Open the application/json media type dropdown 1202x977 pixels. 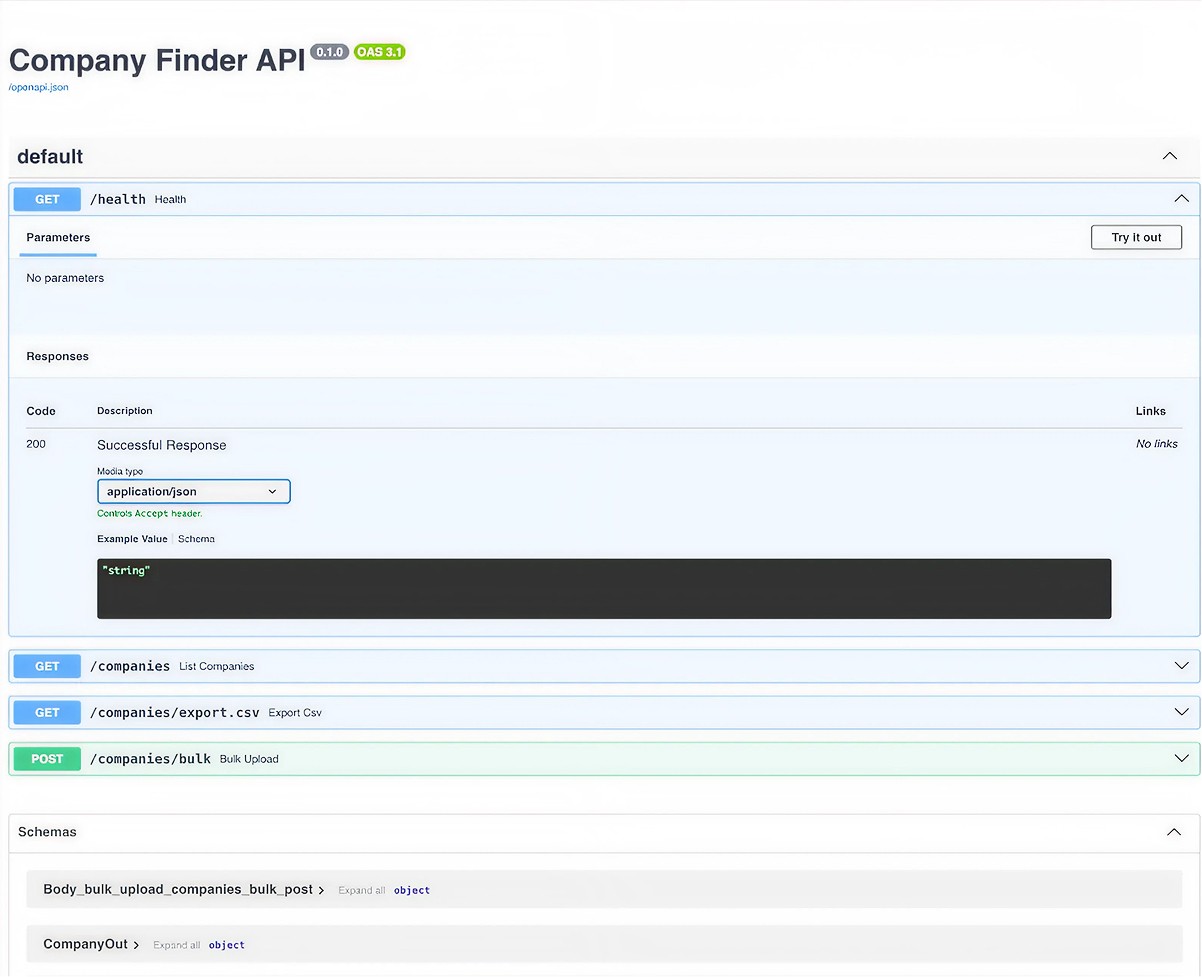pyautogui.click(x=193, y=491)
